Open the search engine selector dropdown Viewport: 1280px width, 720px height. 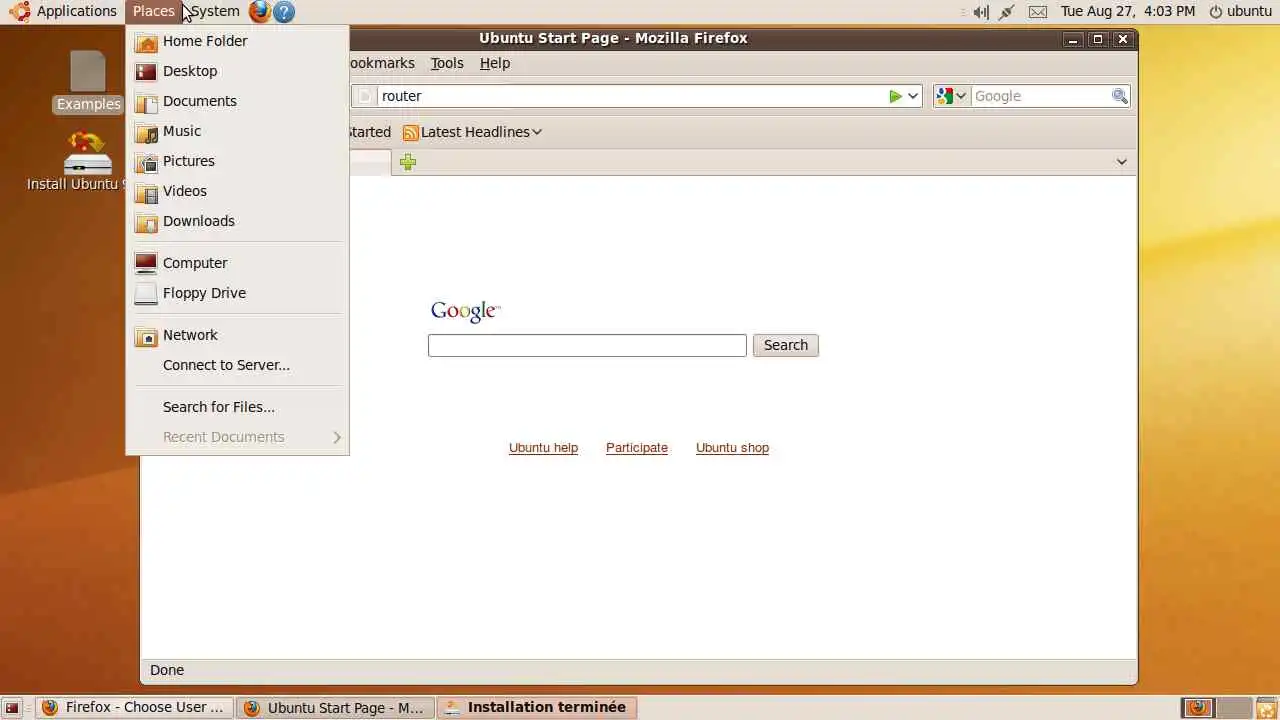coord(951,96)
